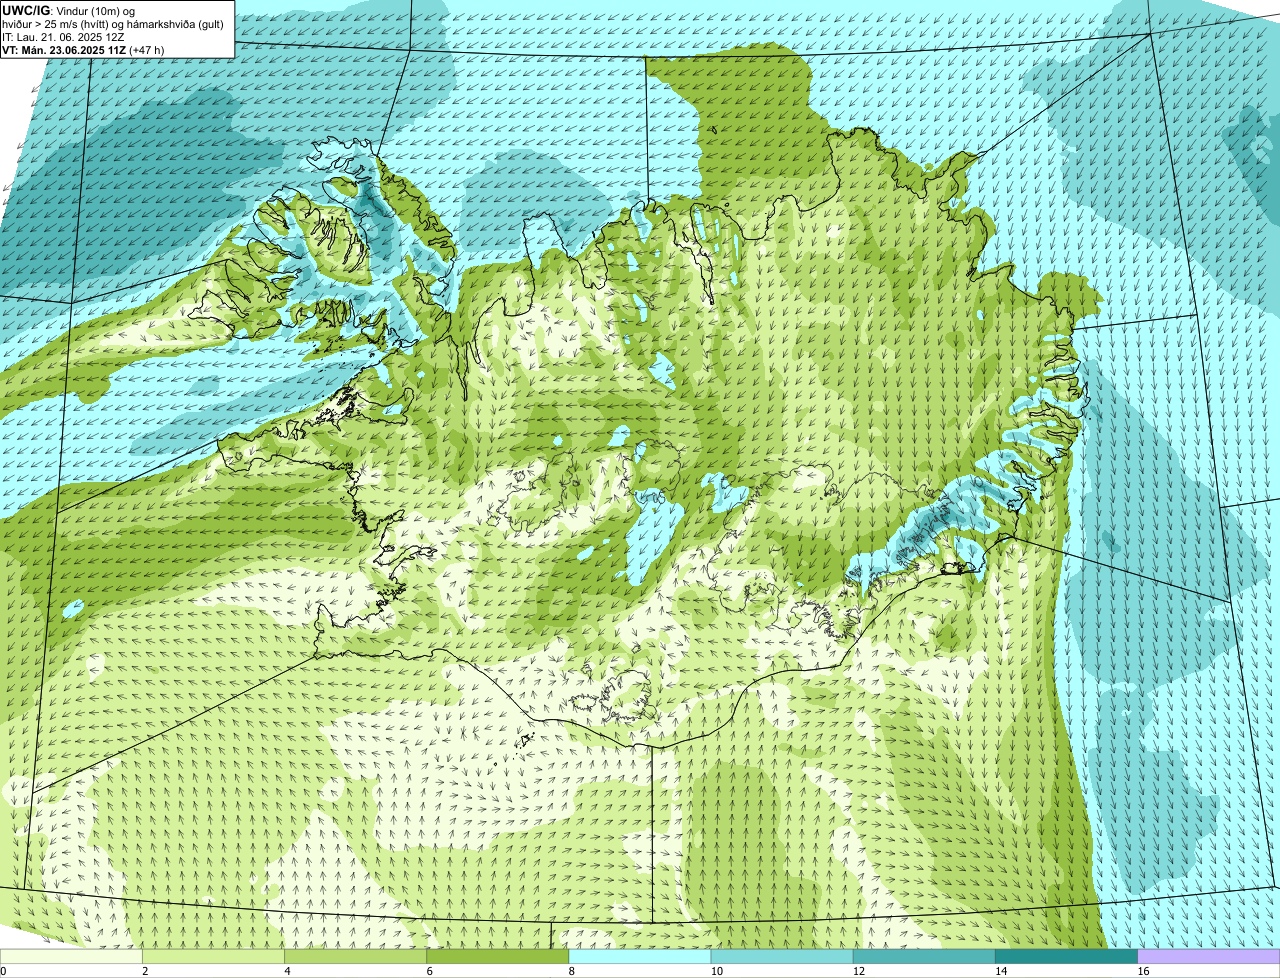Click the legend label '0'
1280x978 pixels.
point(3,971)
